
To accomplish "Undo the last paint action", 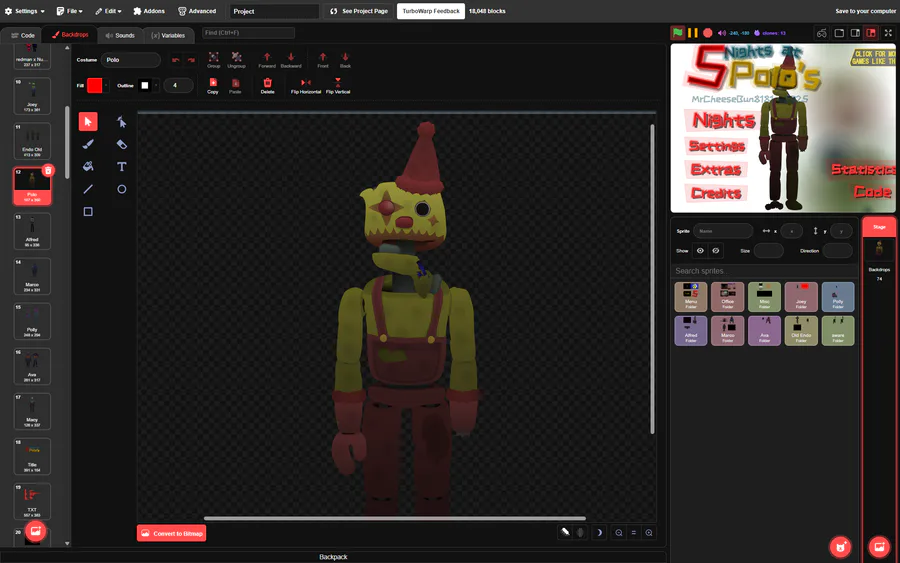I will [176, 60].
